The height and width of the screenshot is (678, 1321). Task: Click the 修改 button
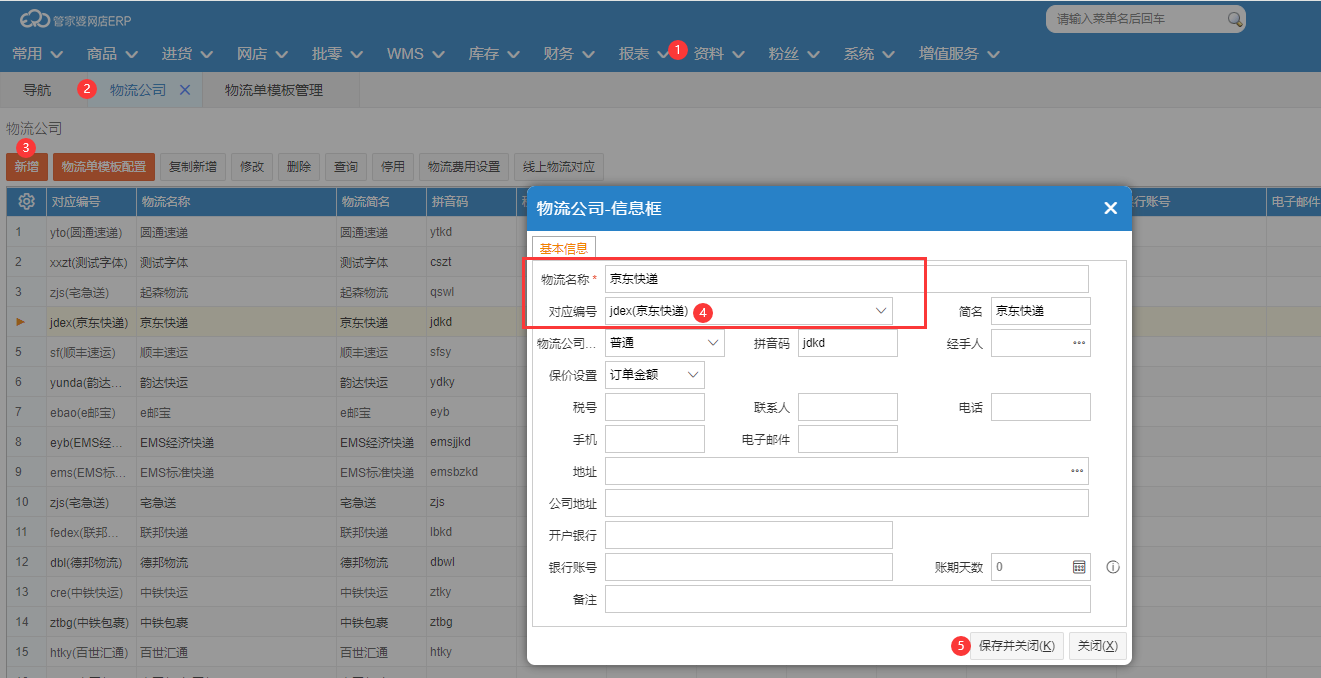[x=252, y=167]
